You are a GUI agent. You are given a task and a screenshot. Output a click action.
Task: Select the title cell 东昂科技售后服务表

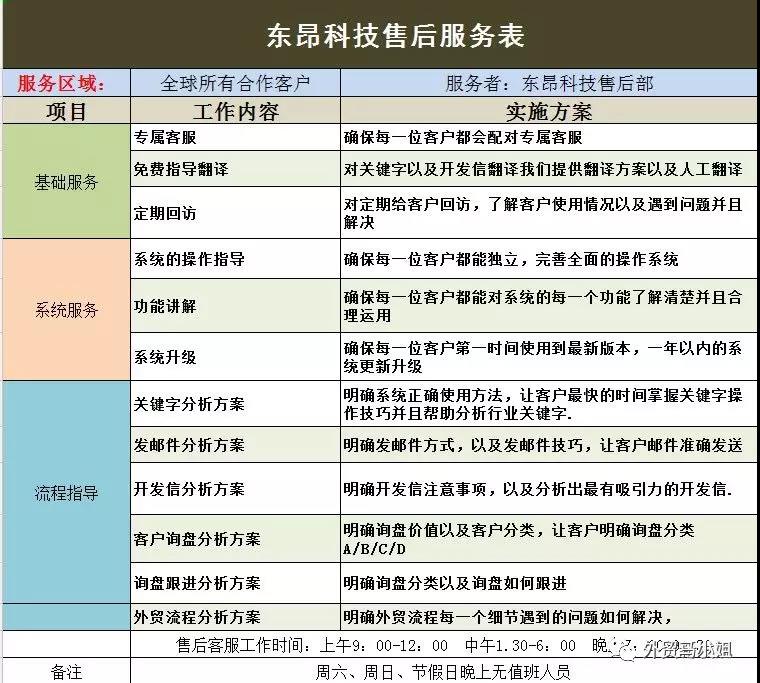click(380, 35)
